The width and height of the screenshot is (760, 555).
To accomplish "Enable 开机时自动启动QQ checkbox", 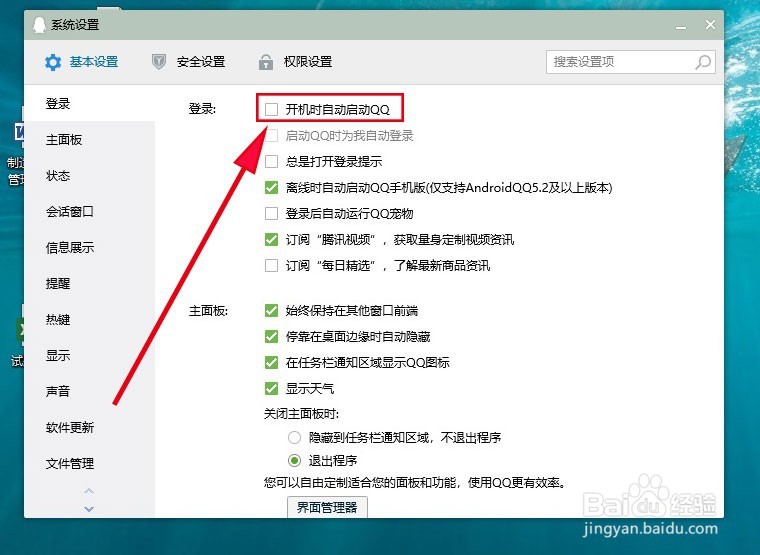I will coord(271,110).
